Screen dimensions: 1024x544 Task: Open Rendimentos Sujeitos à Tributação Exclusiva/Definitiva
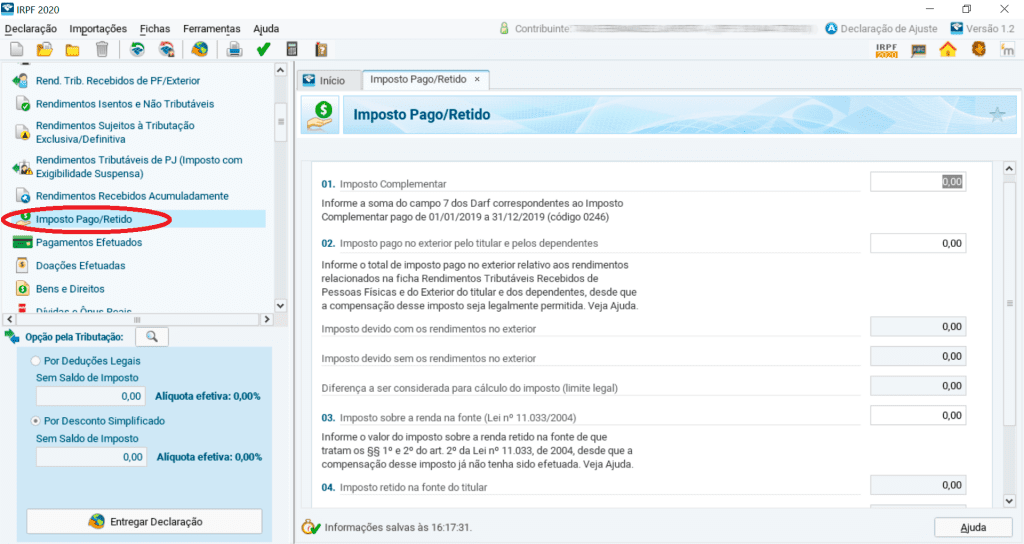115,133
